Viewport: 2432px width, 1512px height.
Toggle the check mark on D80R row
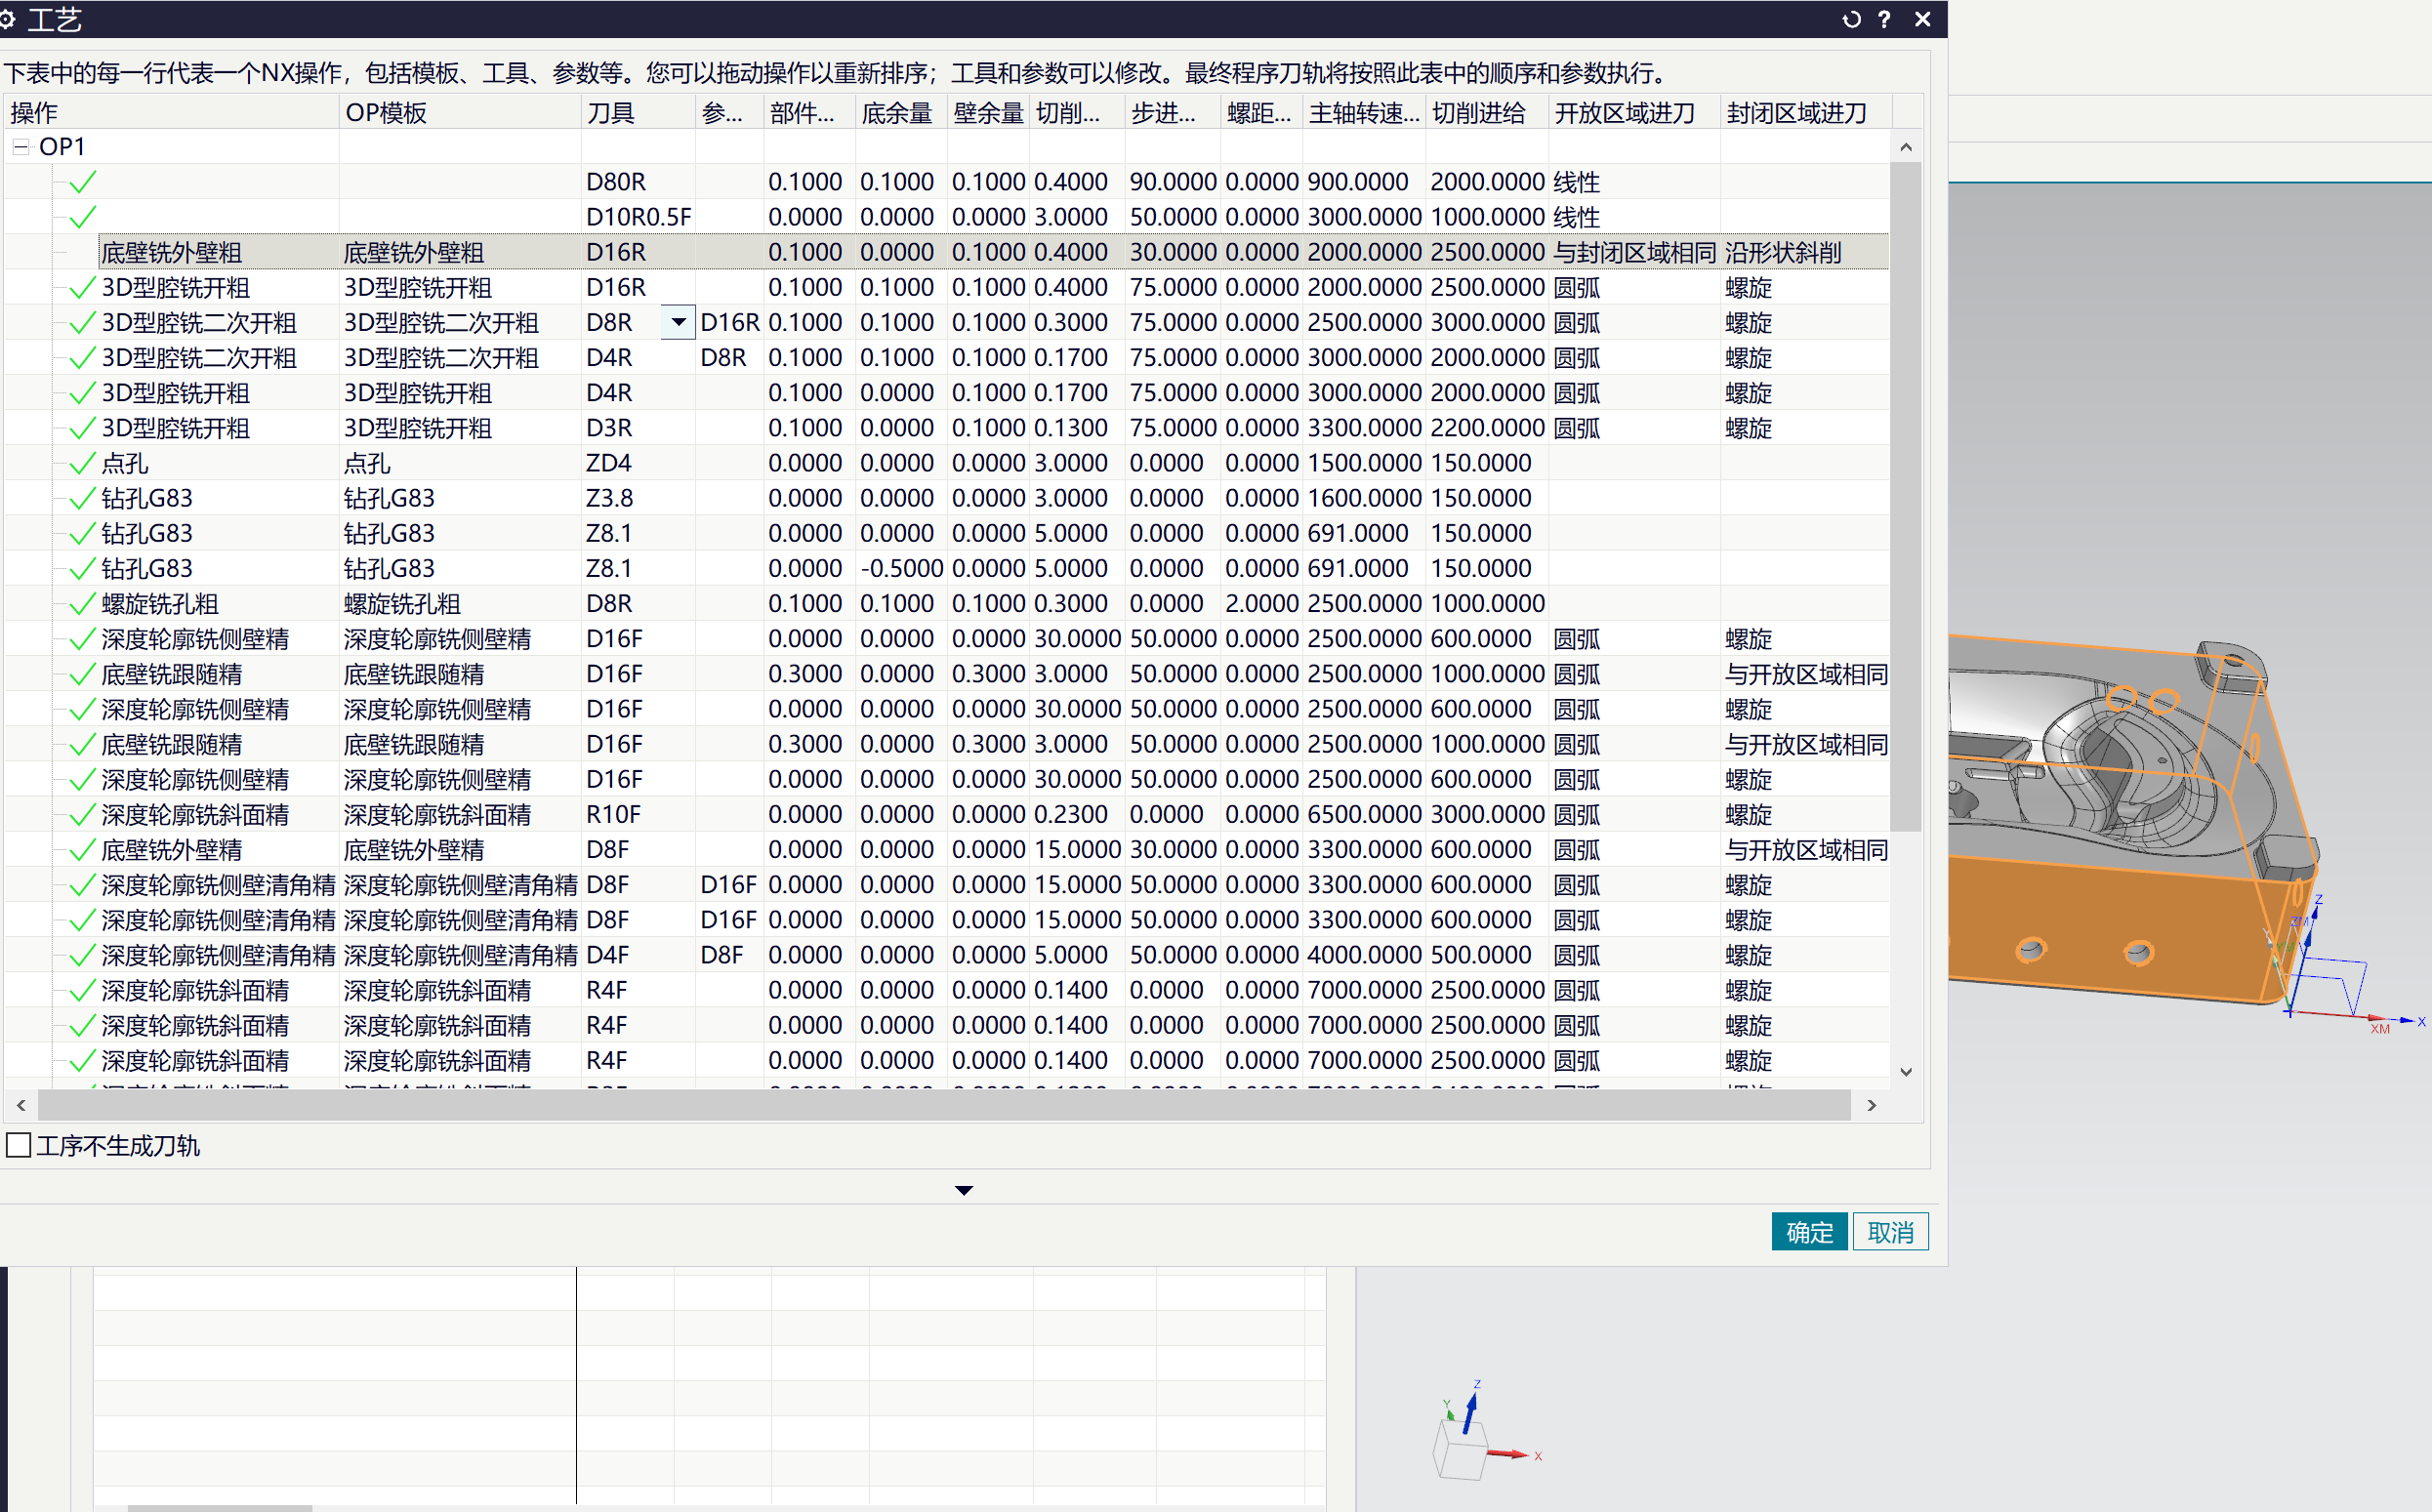pyautogui.click(x=83, y=182)
